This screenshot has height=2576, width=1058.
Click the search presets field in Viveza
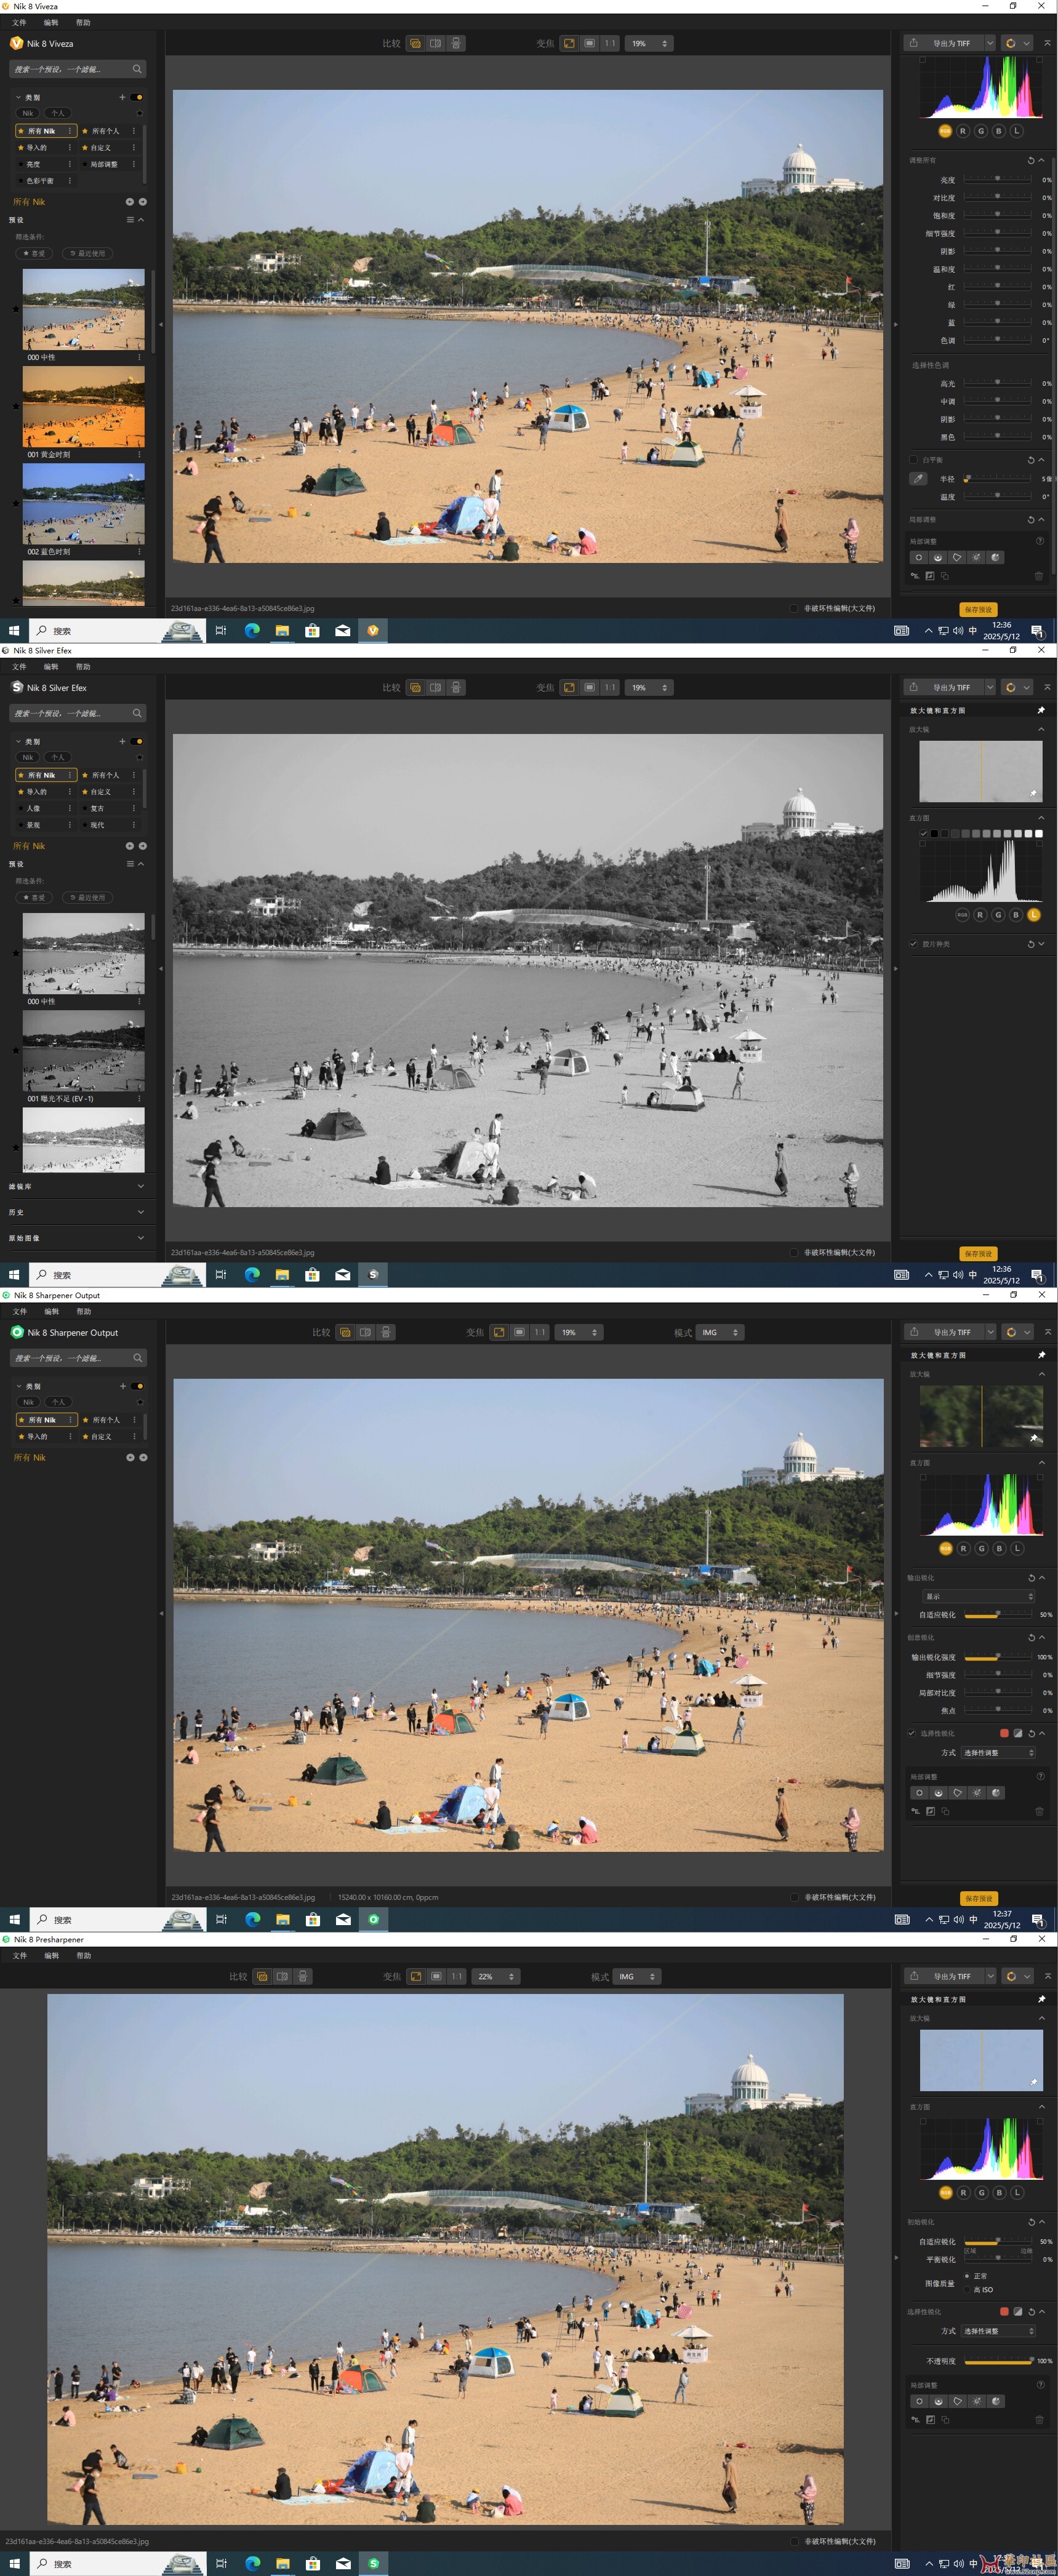point(78,69)
